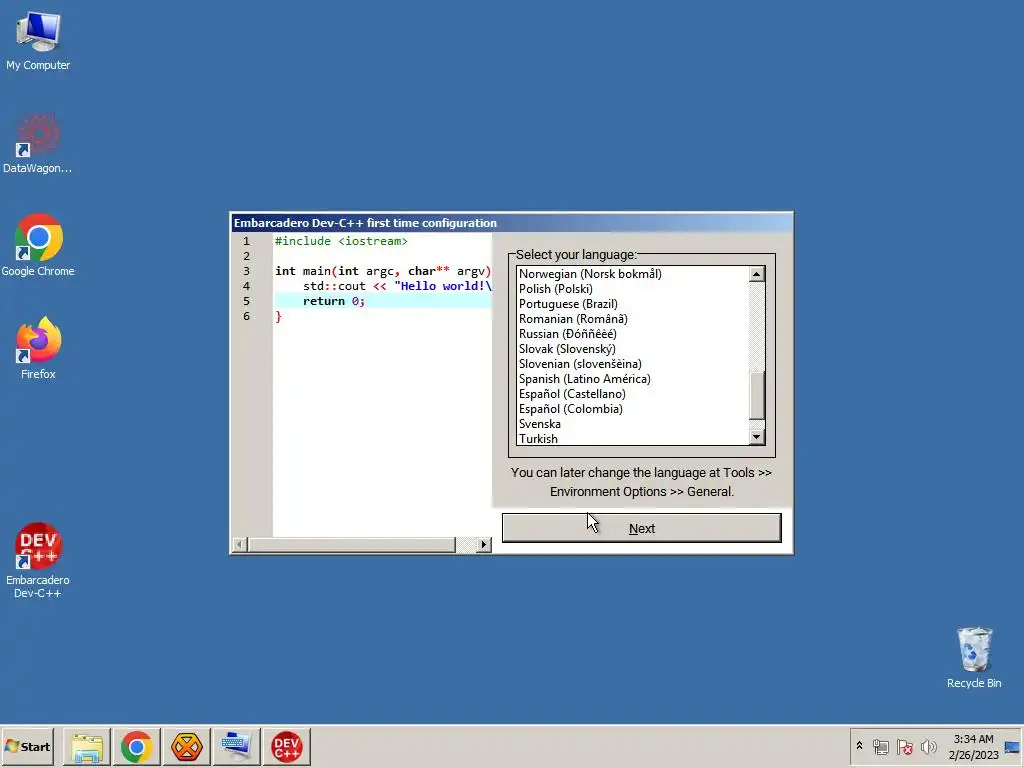The height and width of the screenshot is (768, 1024).
Task: Select Polish (Polski) language
Action: pyautogui.click(x=632, y=289)
